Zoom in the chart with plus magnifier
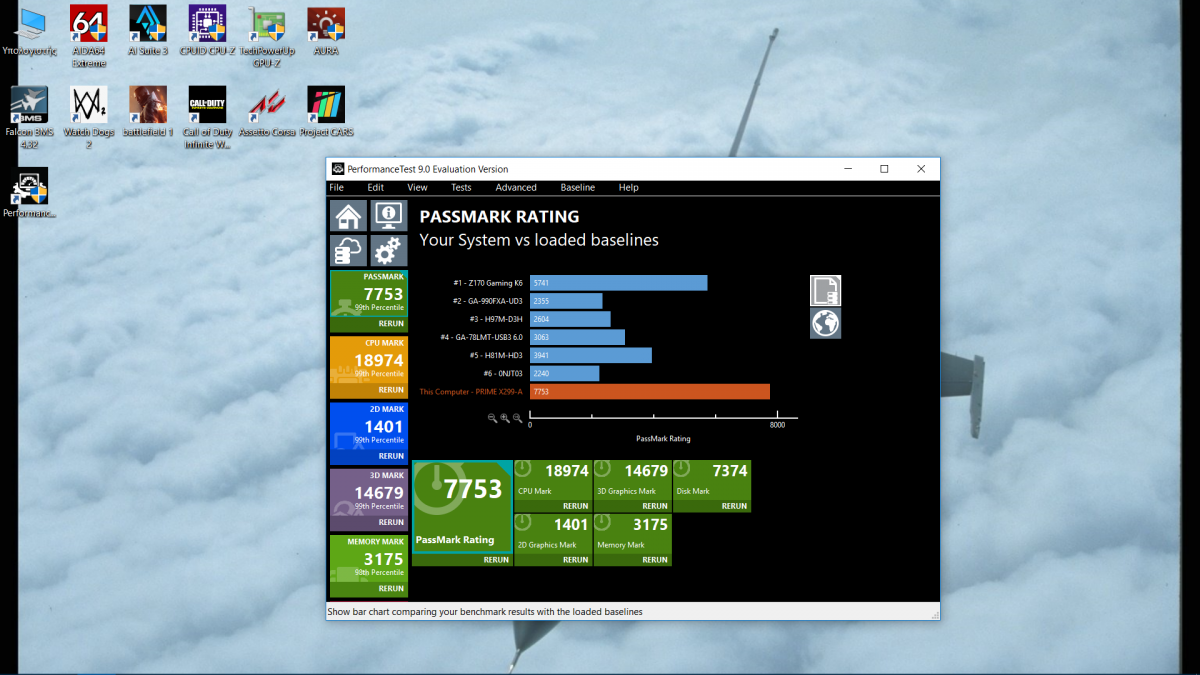The image size is (1200, 675). (x=505, y=418)
